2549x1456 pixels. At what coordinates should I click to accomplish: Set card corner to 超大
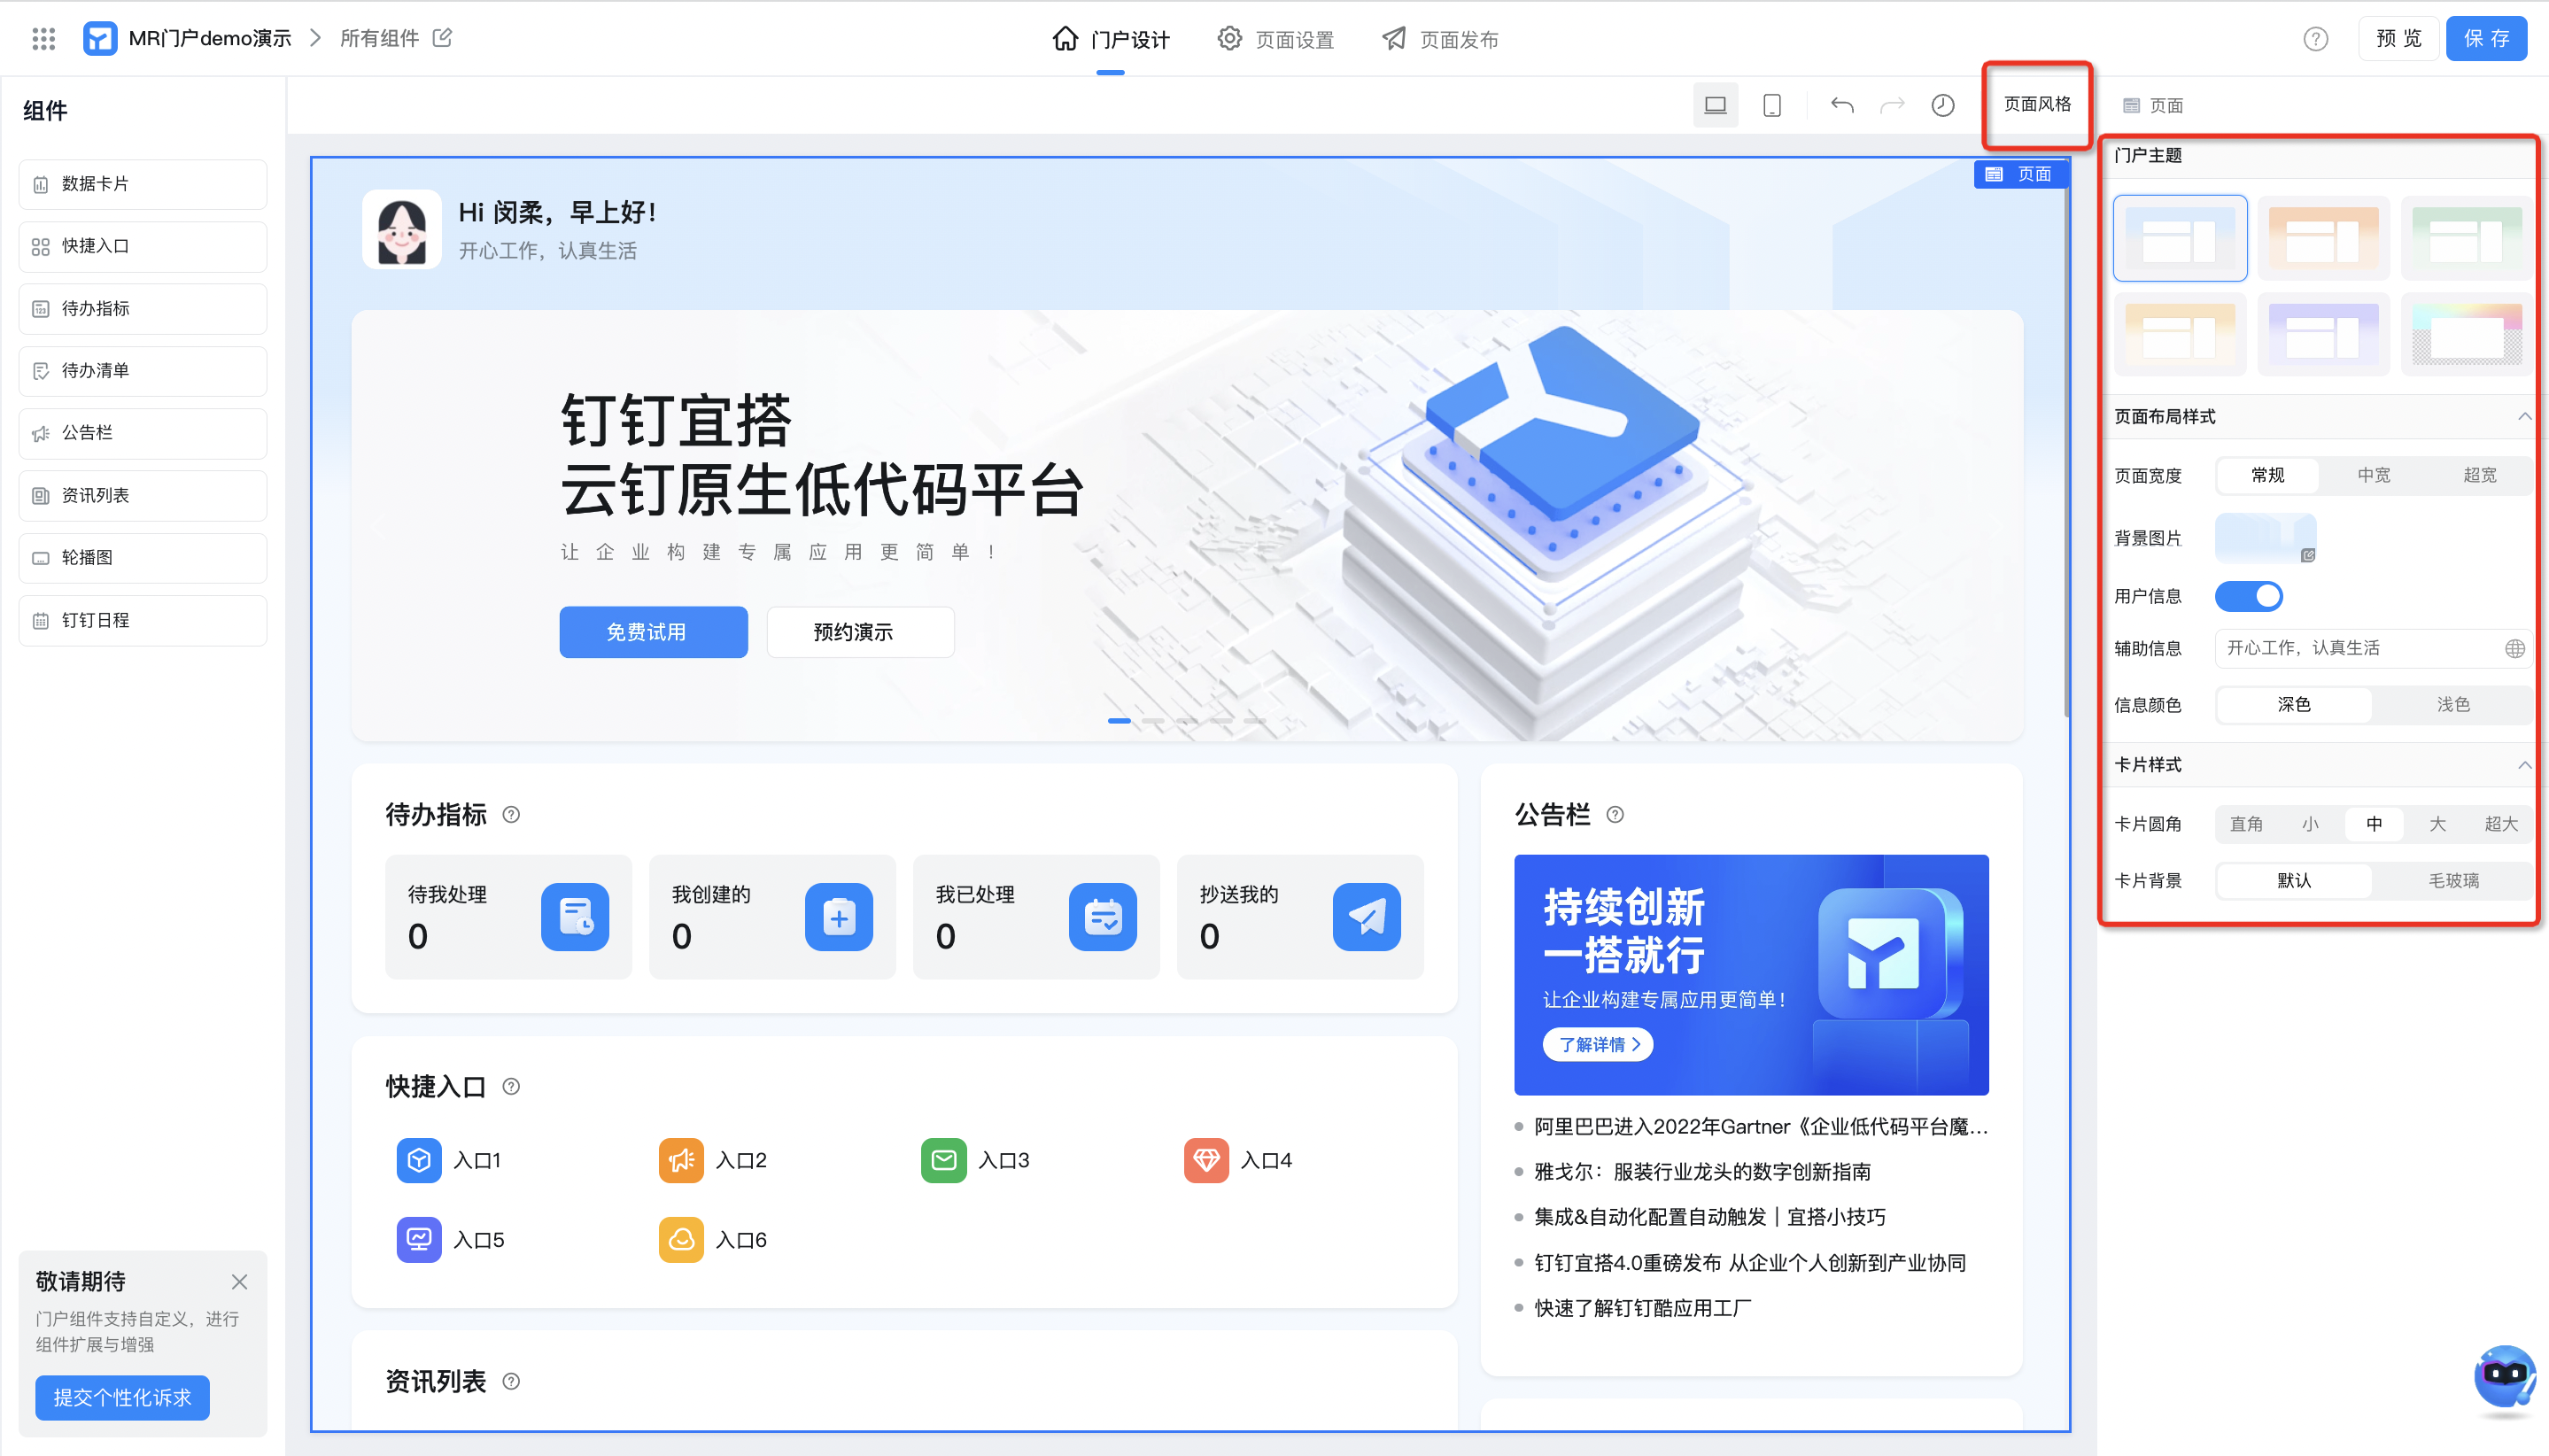pyautogui.click(x=2501, y=824)
